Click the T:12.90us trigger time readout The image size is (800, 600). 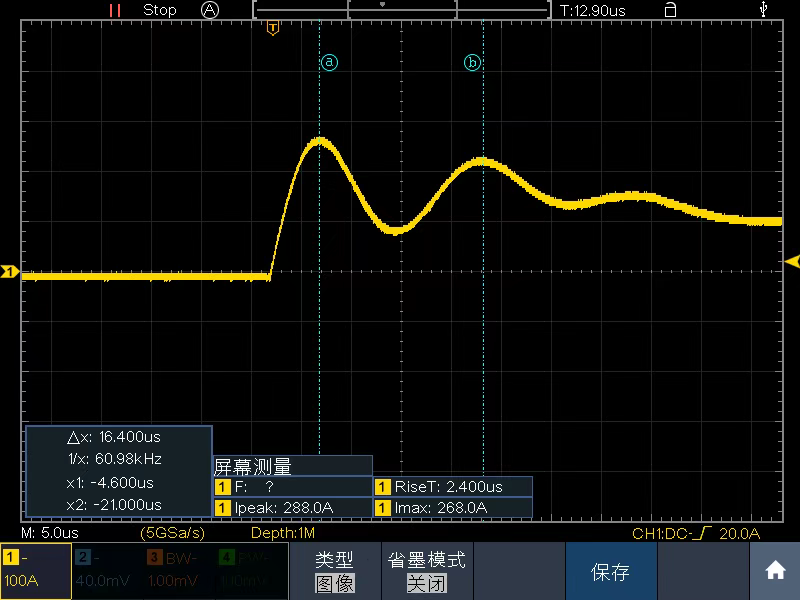592,11
